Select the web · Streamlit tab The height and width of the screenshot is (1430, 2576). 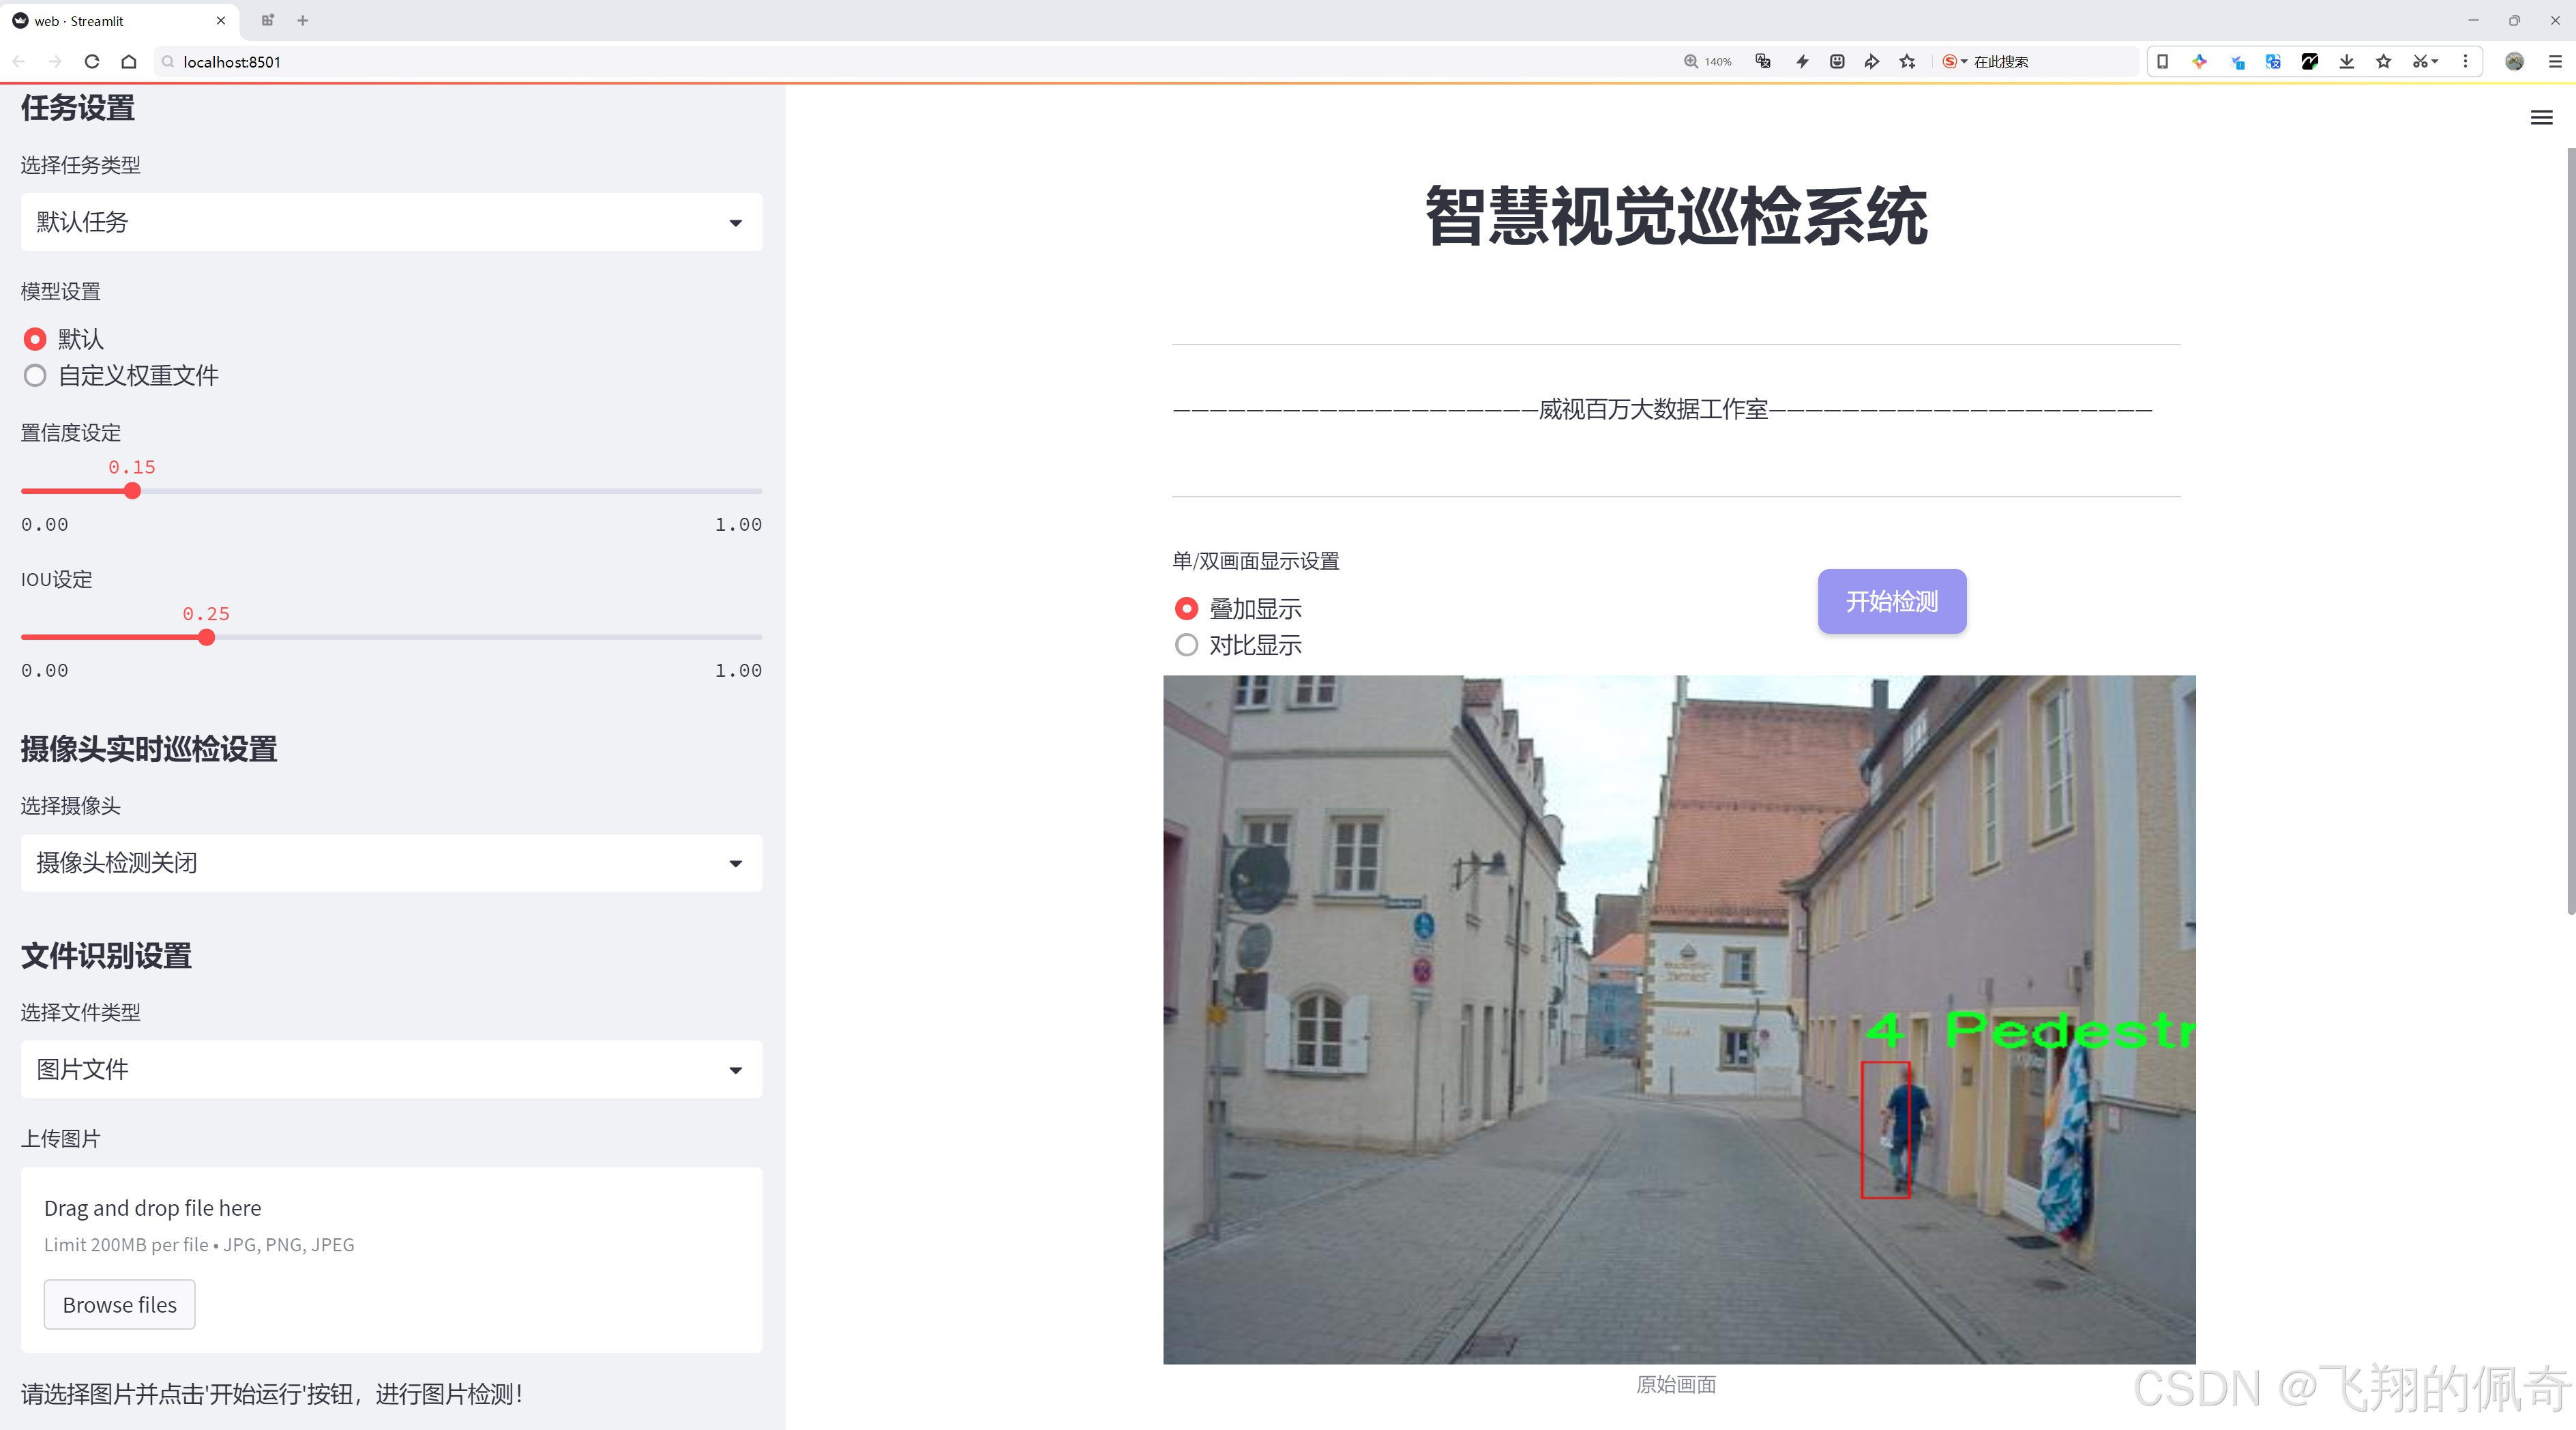click(x=119, y=20)
